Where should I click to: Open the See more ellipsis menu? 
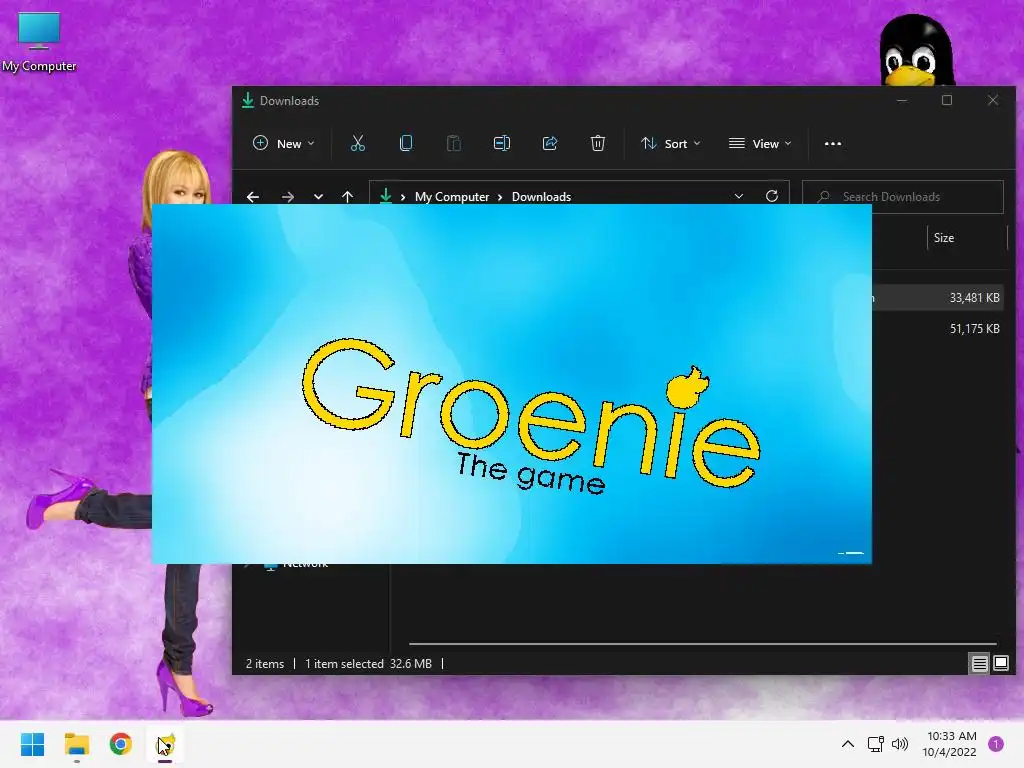tap(833, 144)
